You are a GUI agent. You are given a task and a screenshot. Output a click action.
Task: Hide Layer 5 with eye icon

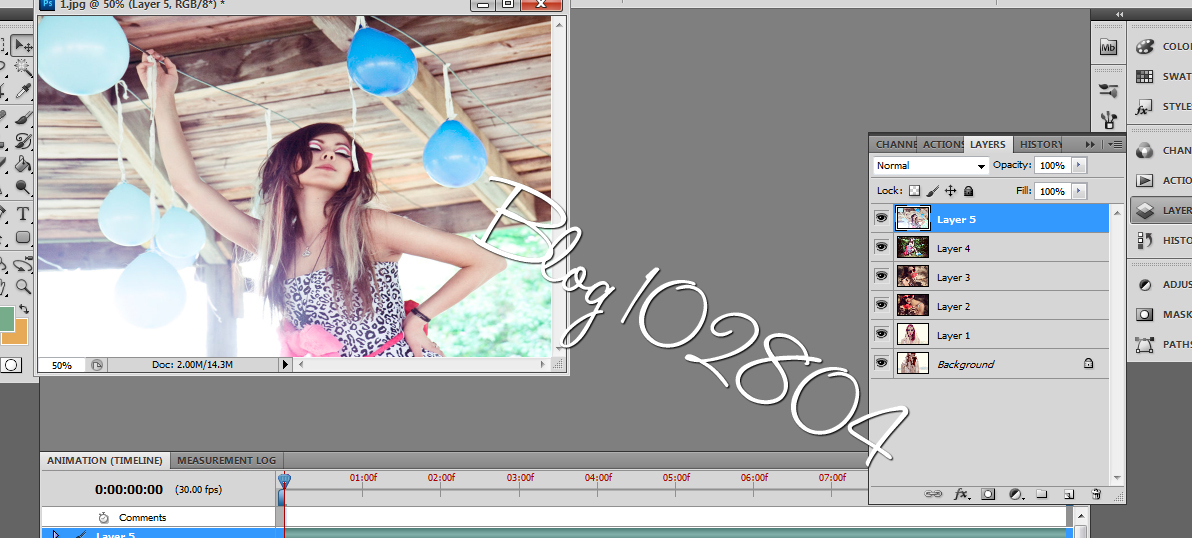[882, 219]
